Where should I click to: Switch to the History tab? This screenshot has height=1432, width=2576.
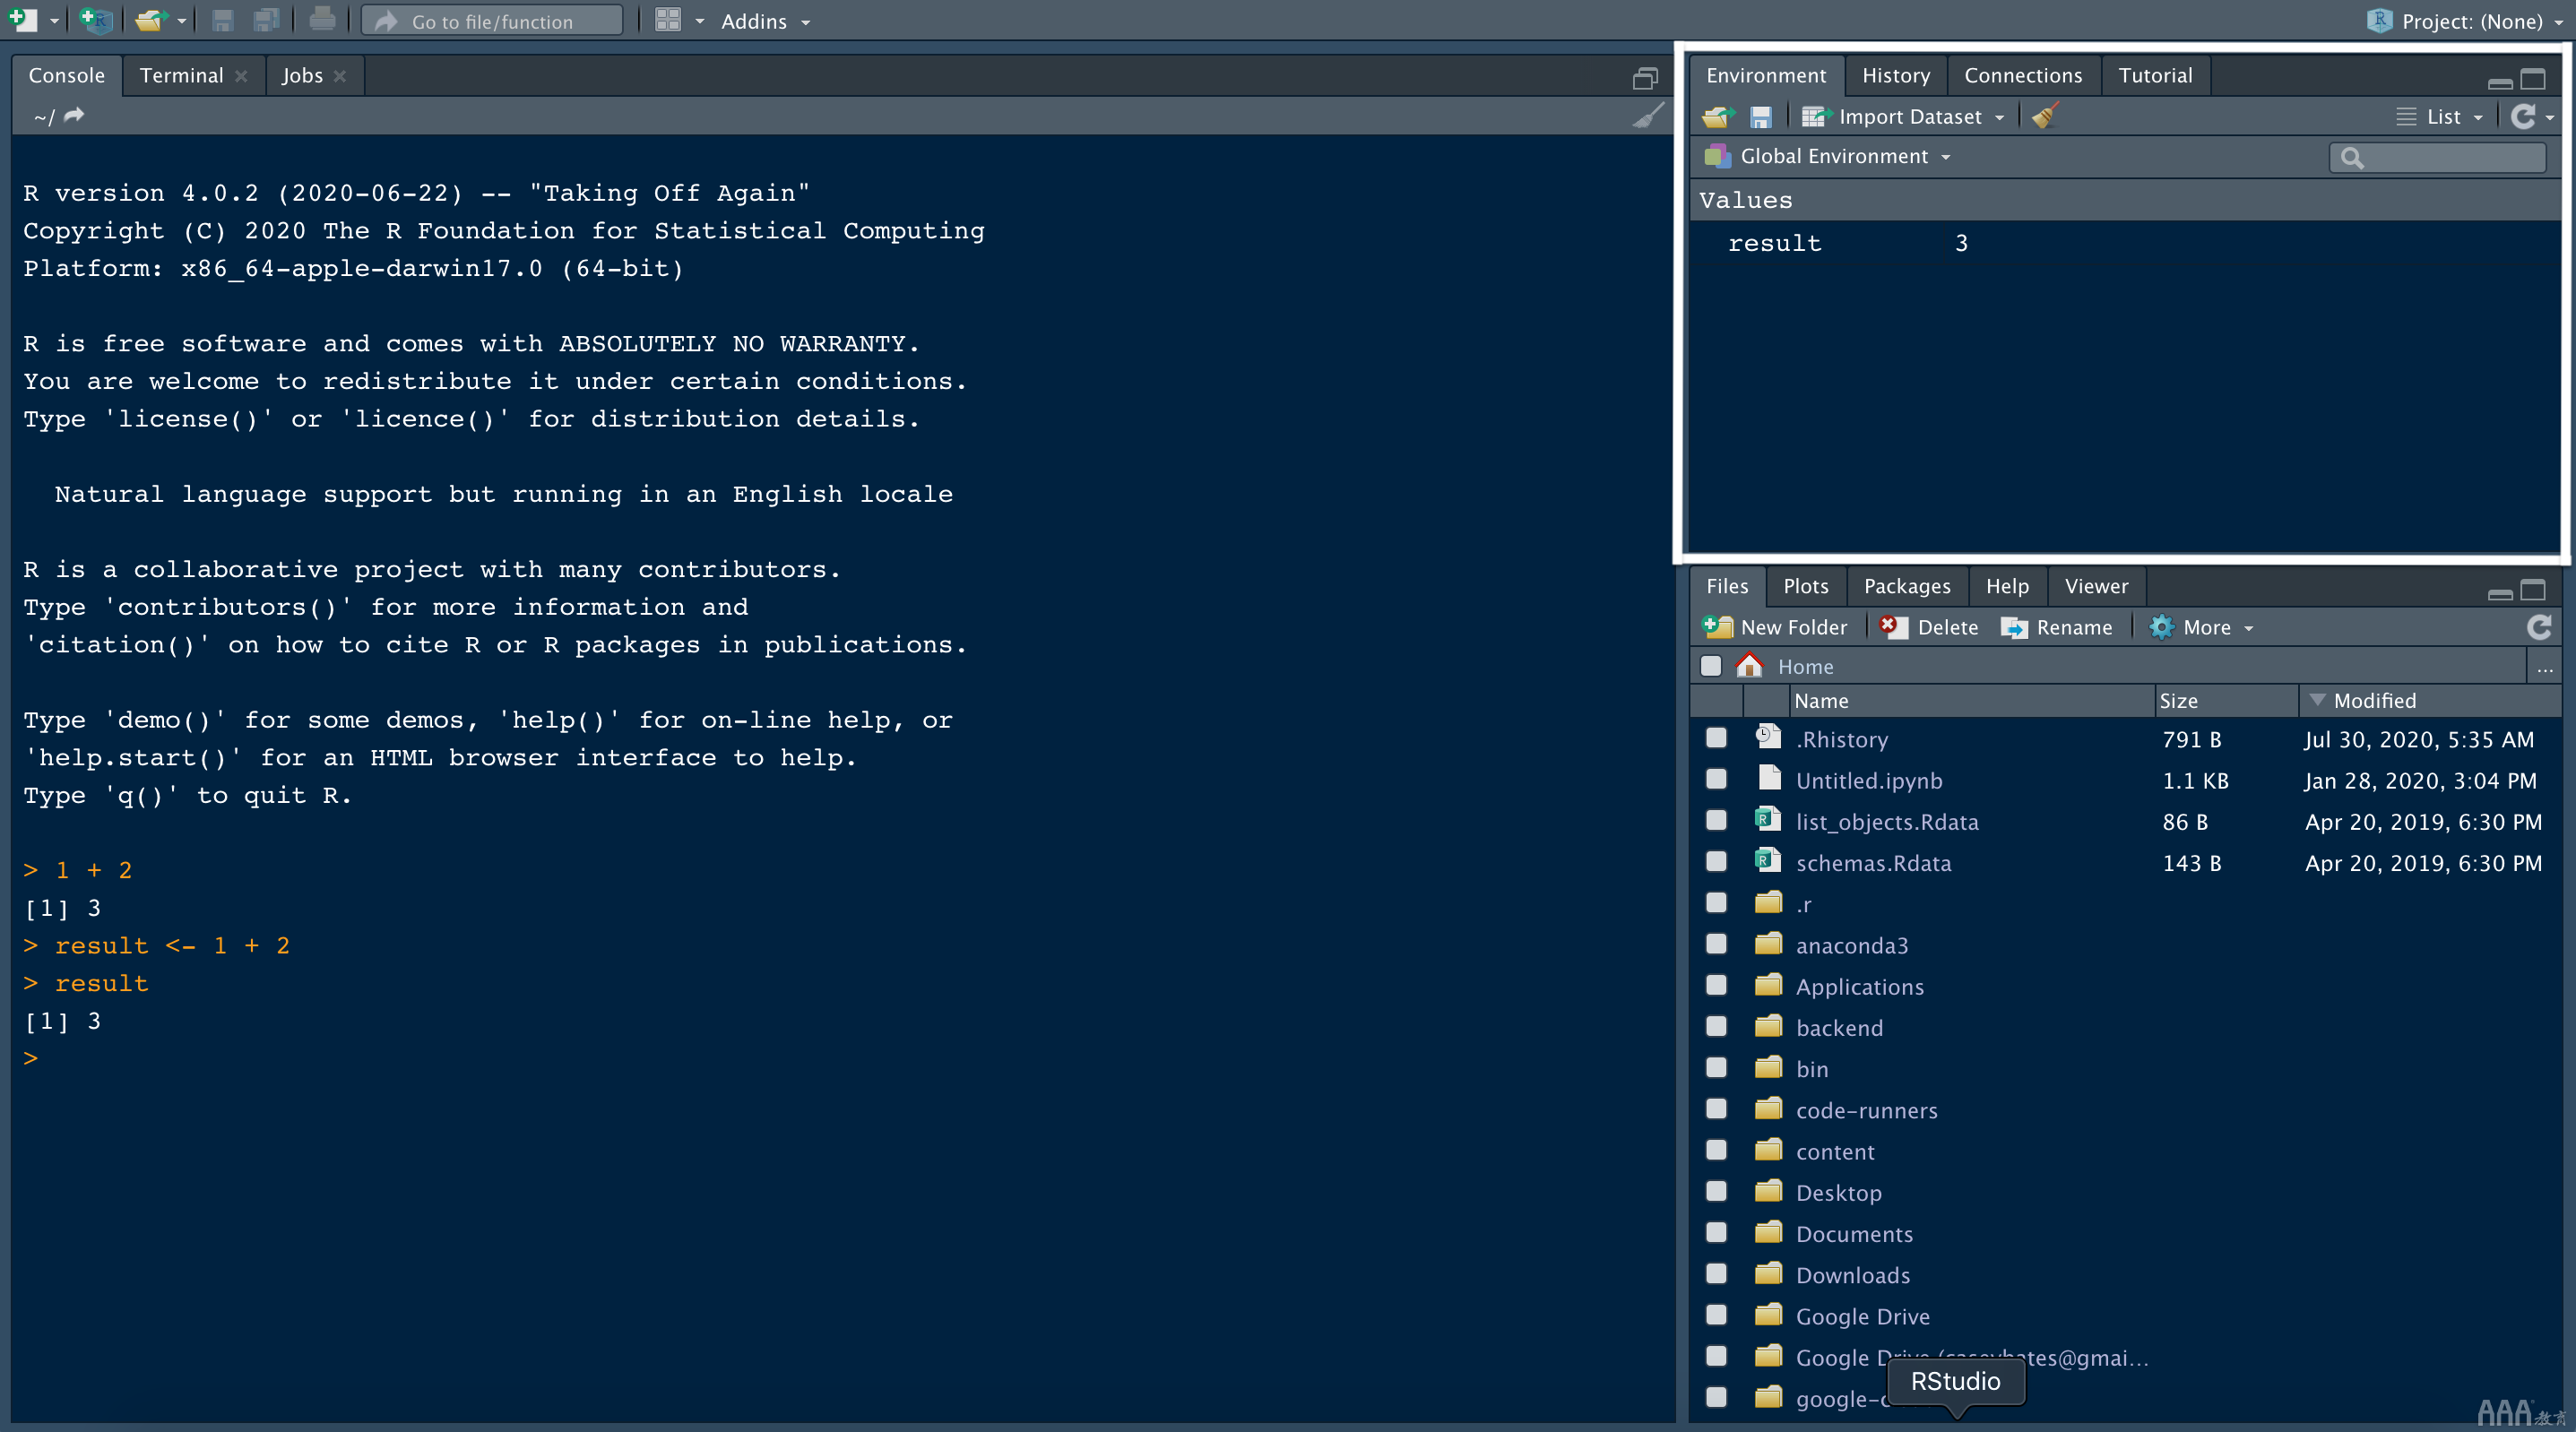[1896, 76]
